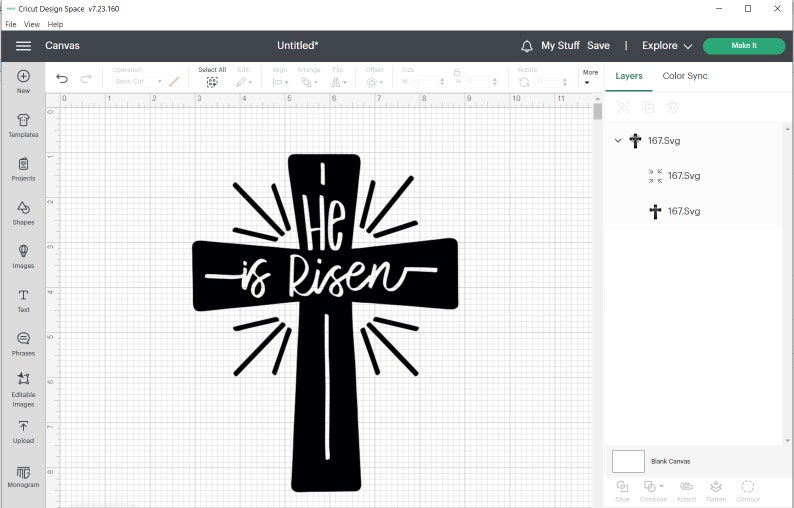Select the top-level 167.Svg group row
Viewport: 794px width, 508px height.
pyautogui.click(x=694, y=141)
